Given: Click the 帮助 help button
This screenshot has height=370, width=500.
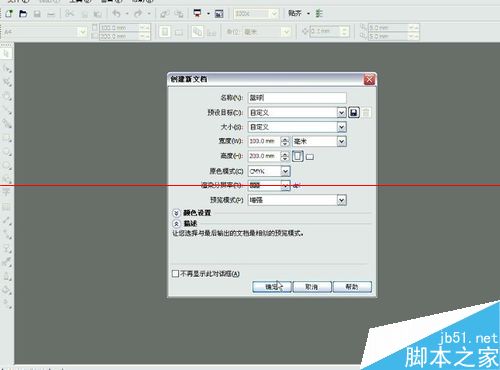Looking at the screenshot, I should coord(352,287).
